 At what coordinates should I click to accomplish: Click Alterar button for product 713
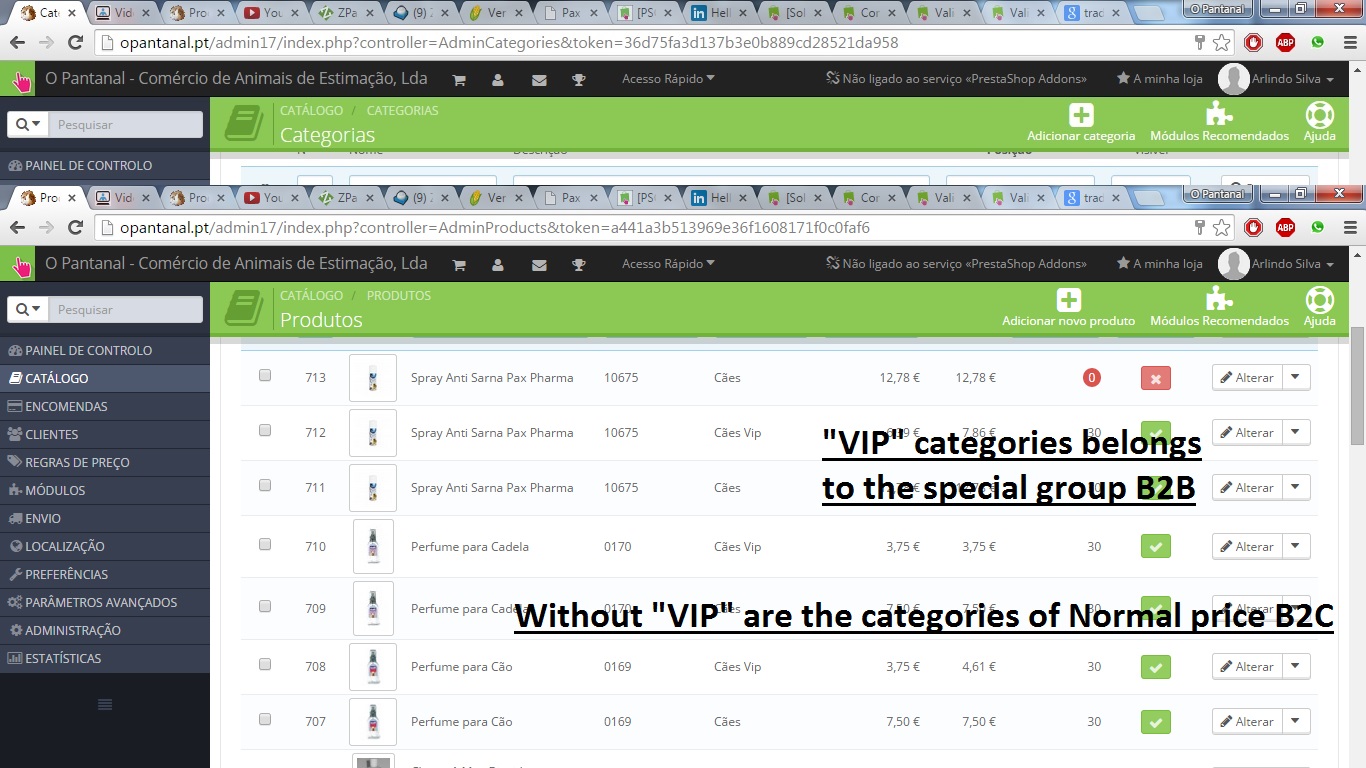click(1247, 377)
